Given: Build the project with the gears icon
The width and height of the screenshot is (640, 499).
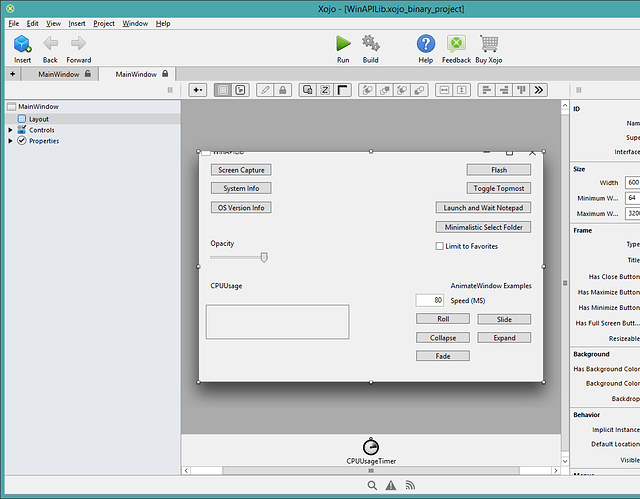Looking at the screenshot, I should click(371, 43).
